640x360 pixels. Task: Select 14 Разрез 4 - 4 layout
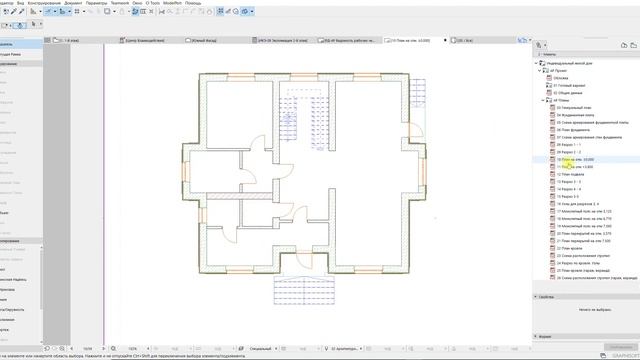[x=569, y=189]
